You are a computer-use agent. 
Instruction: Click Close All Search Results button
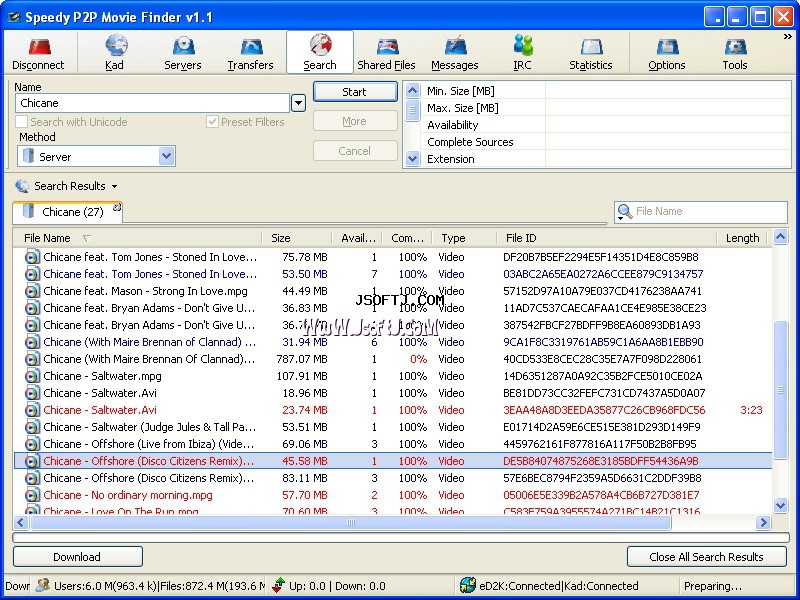tap(707, 557)
